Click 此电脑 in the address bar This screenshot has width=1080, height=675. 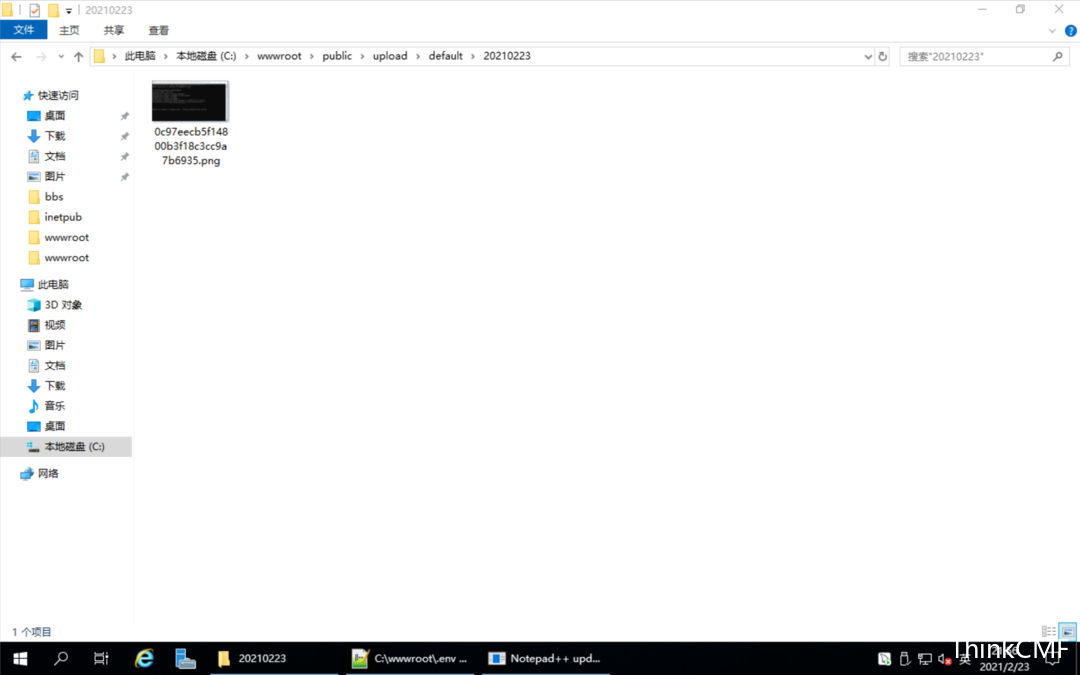coord(140,56)
